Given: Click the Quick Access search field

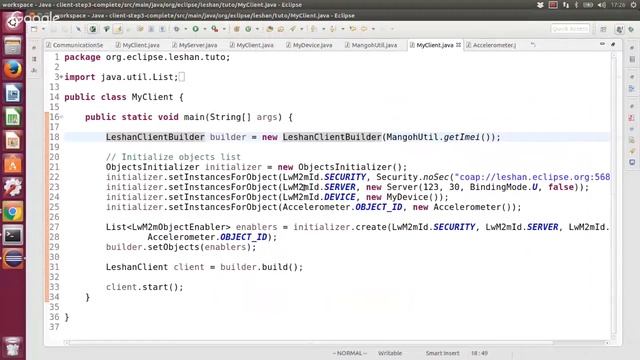Looking at the screenshot, I should 570,29.
